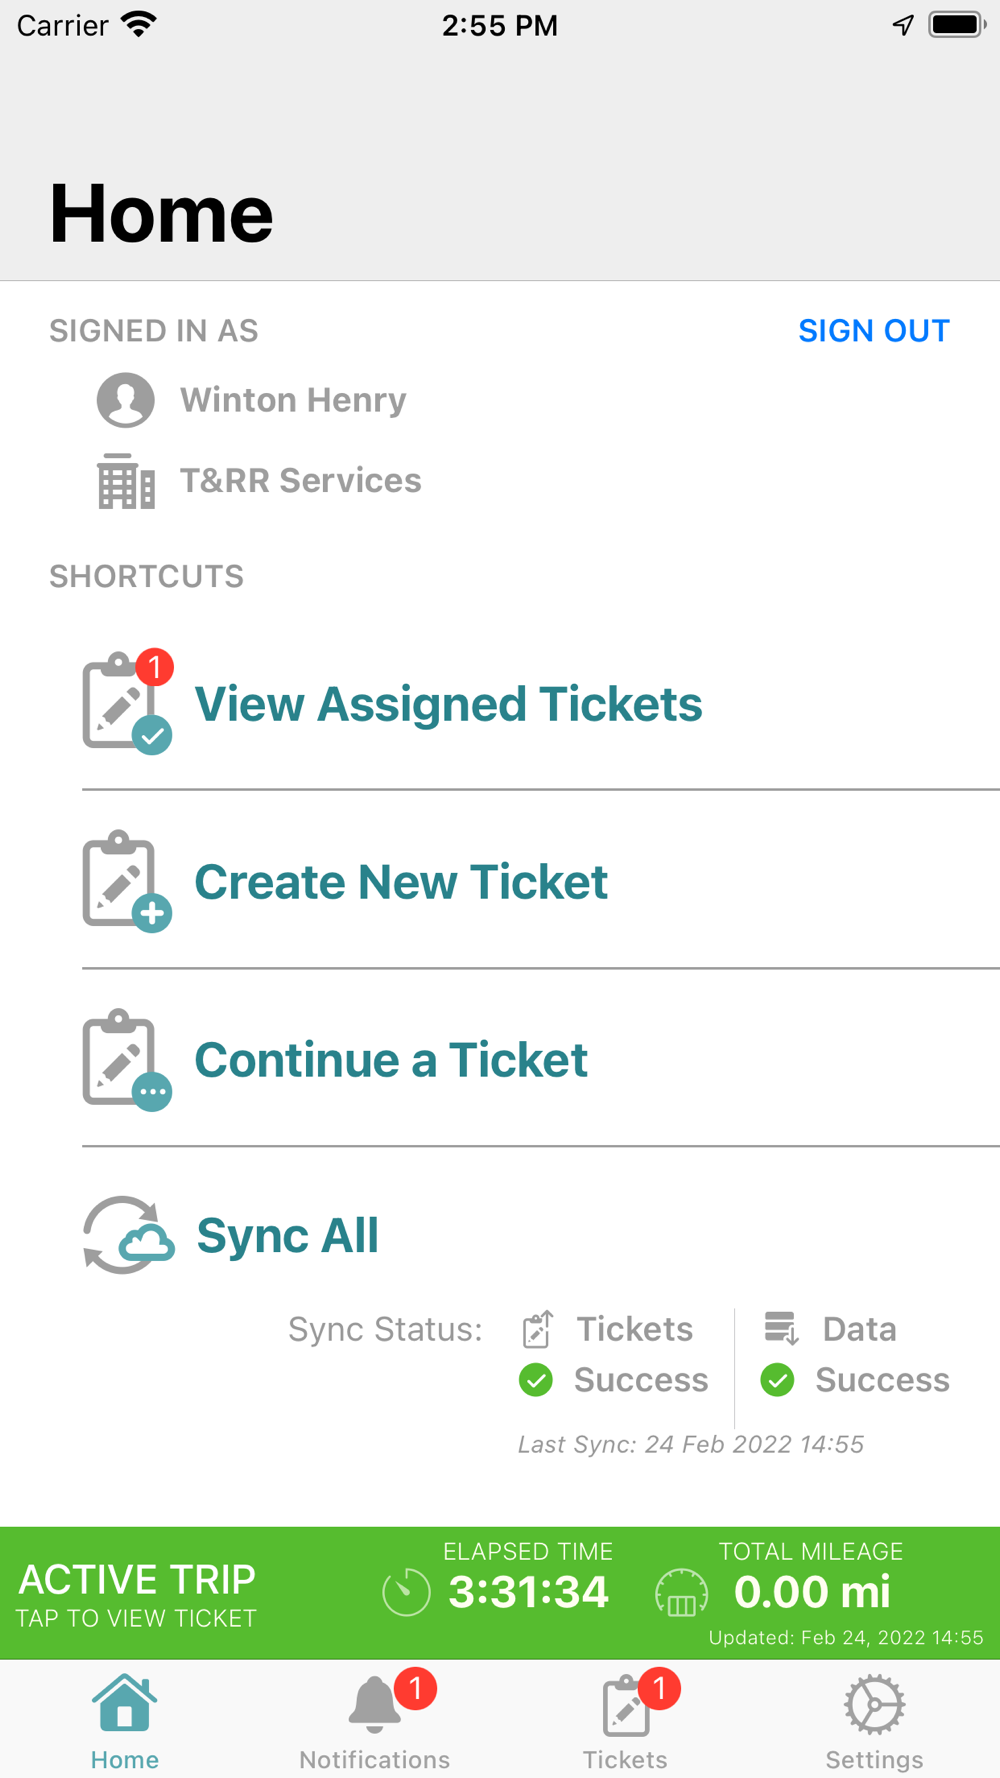Image resolution: width=1000 pixels, height=1778 pixels.
Task: Tap the Create New Ticket clipboard icon
Action: click(x=127, y=881)
